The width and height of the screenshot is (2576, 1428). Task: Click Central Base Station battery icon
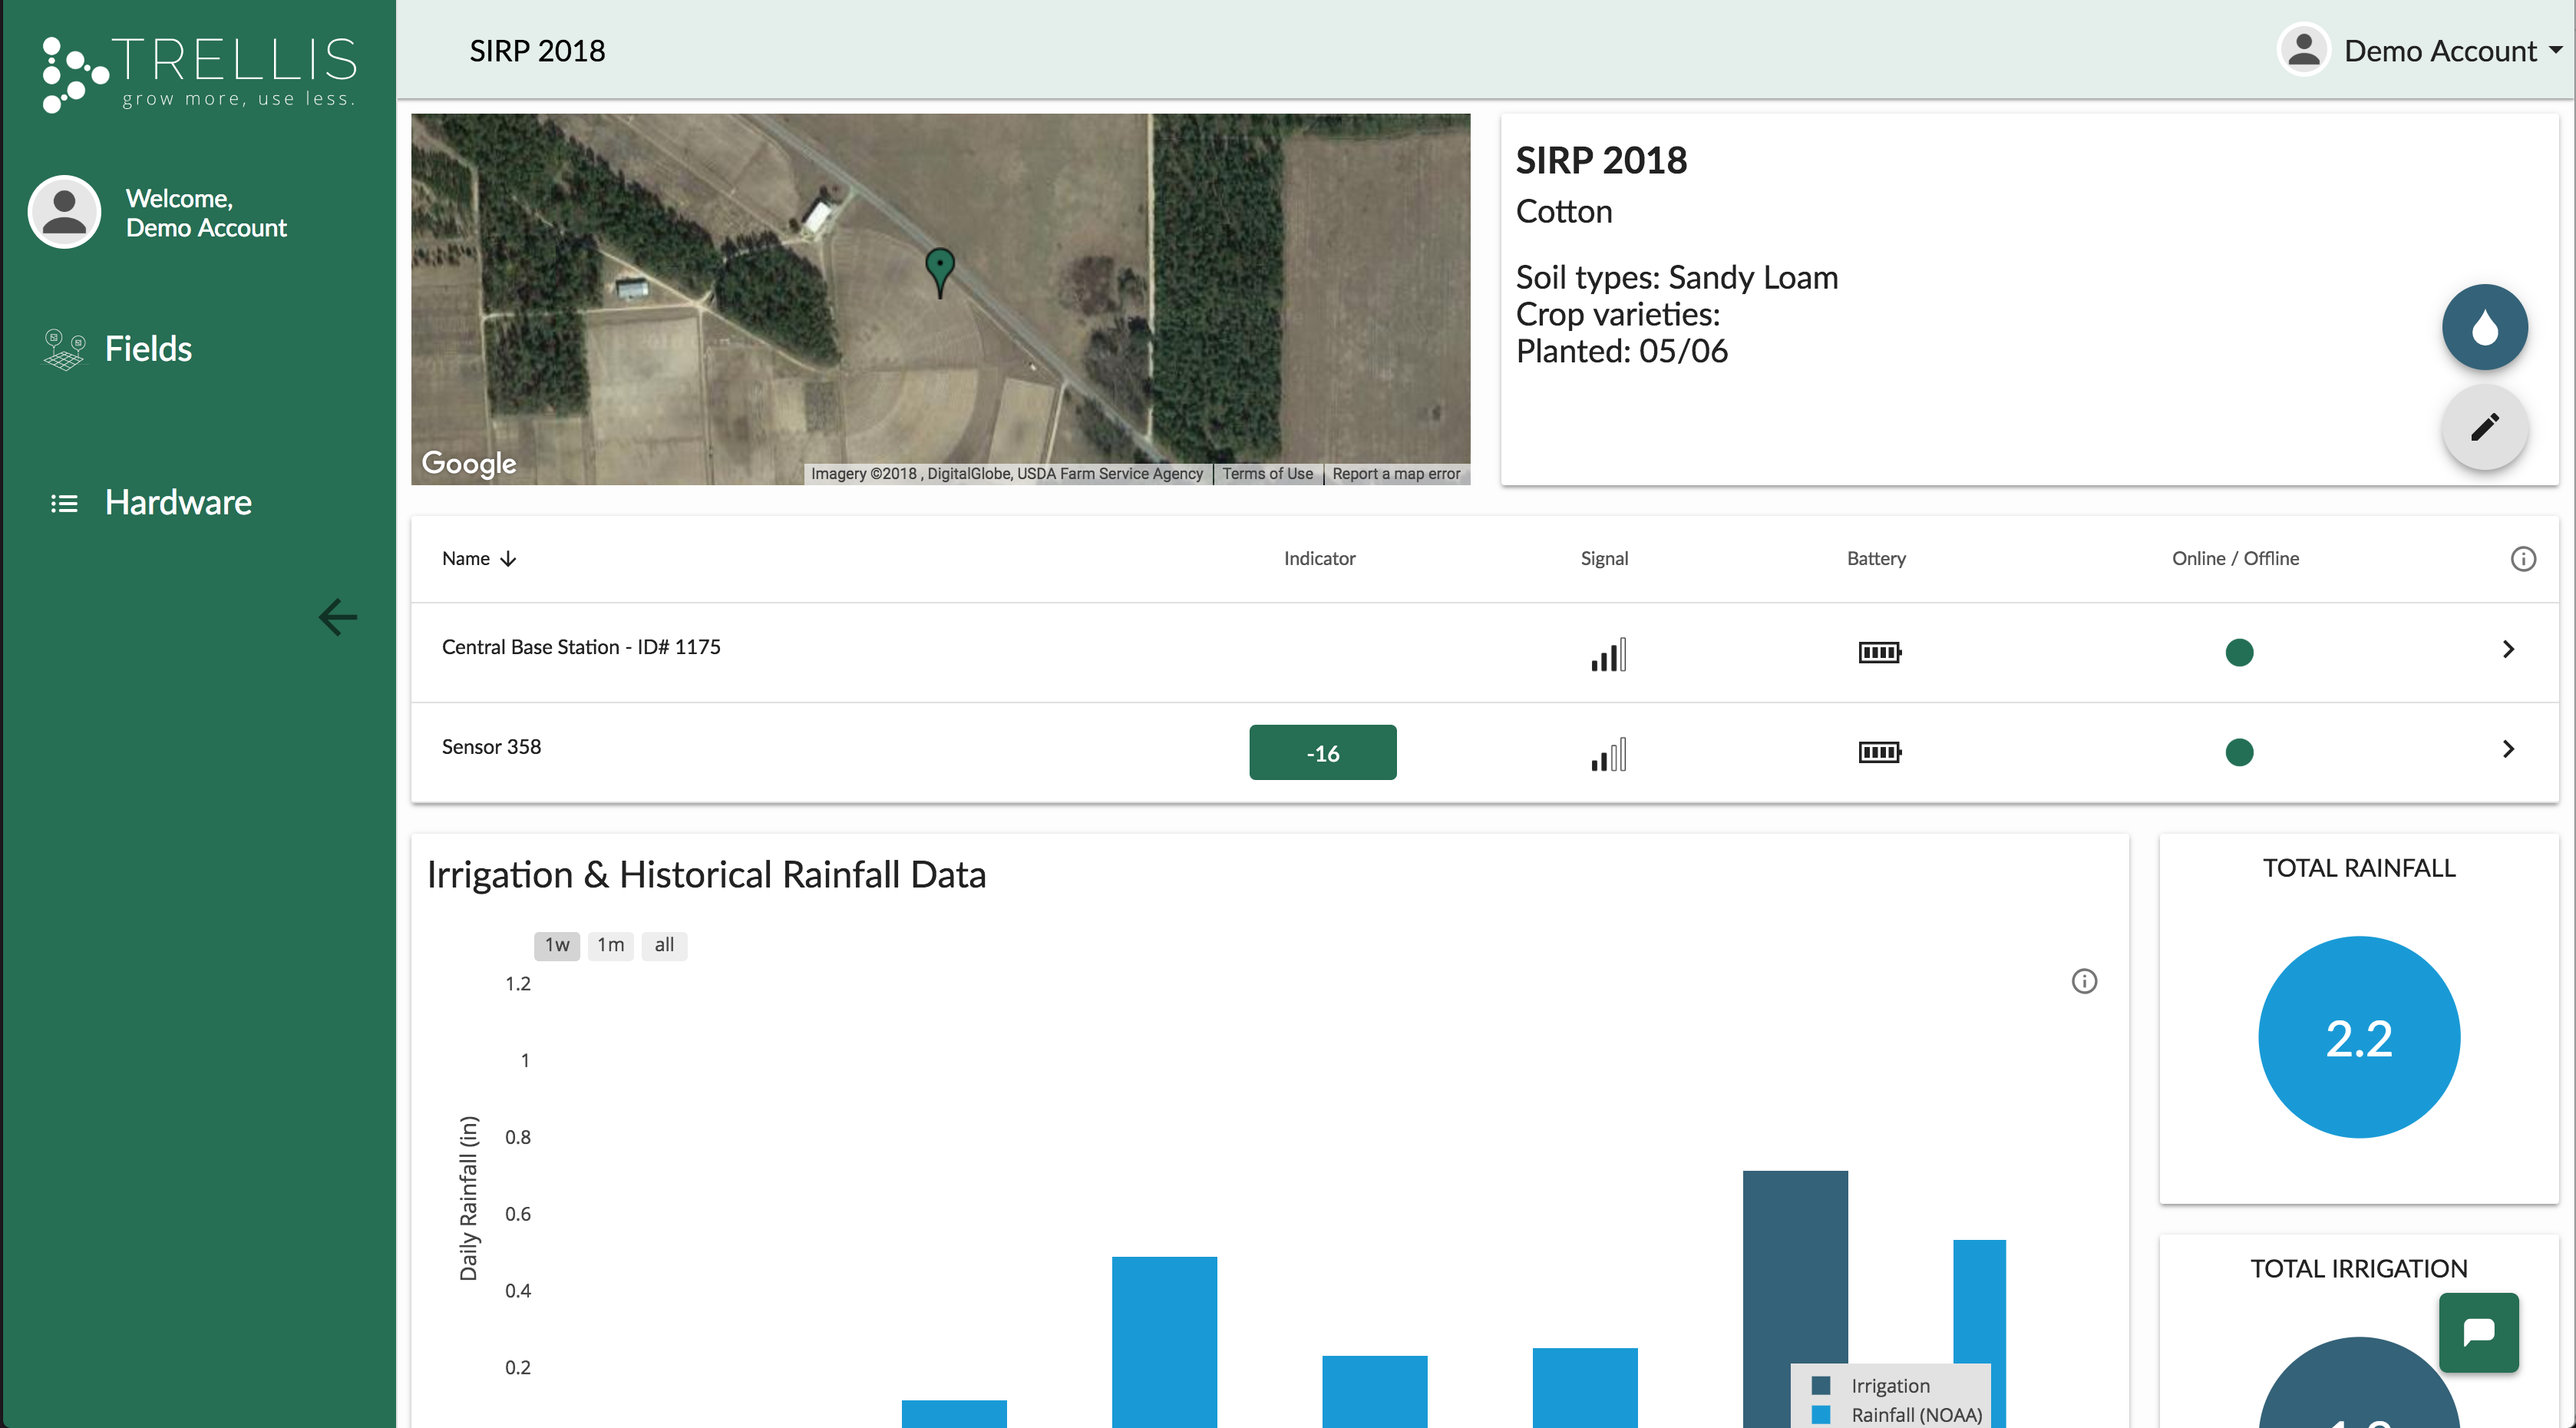pos(1879,653)
